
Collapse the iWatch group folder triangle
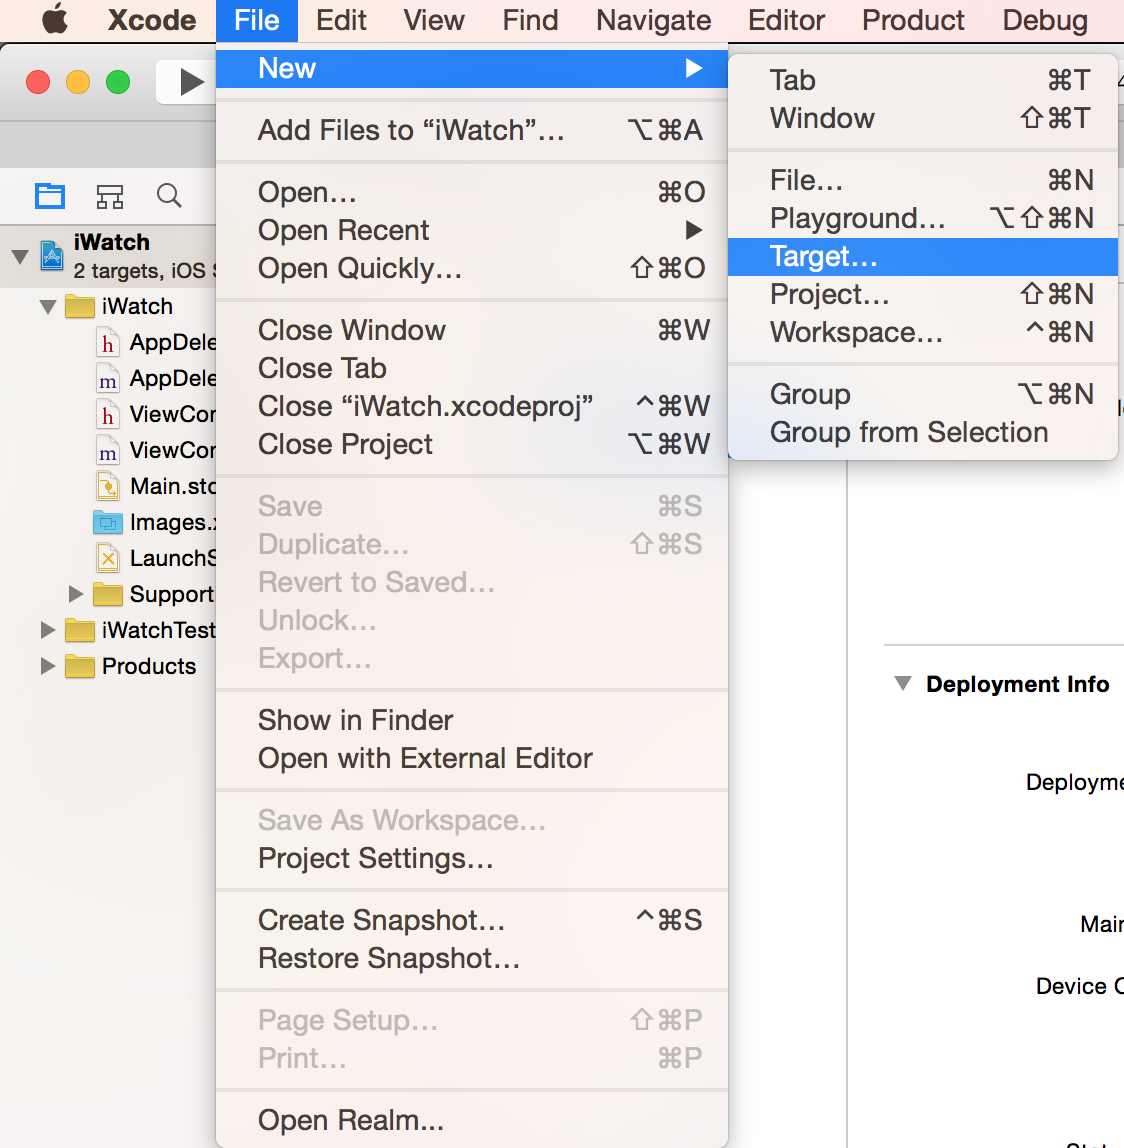tap(48, 307)
